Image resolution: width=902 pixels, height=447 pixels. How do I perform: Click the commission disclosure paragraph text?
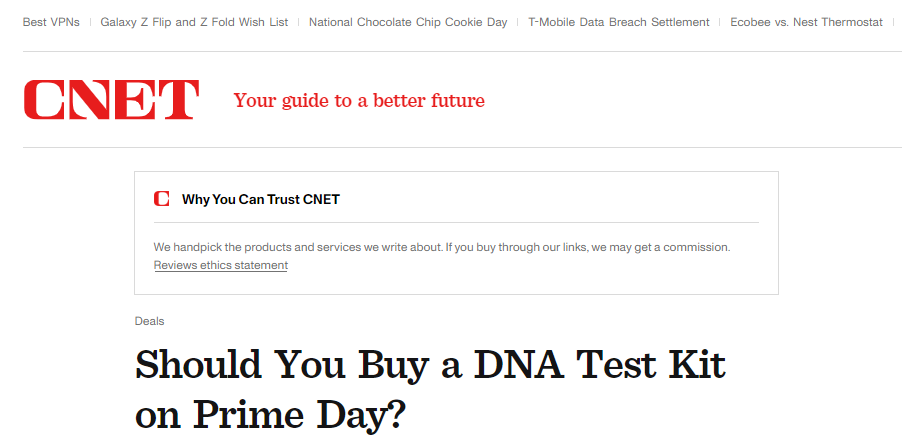(441, 246)
